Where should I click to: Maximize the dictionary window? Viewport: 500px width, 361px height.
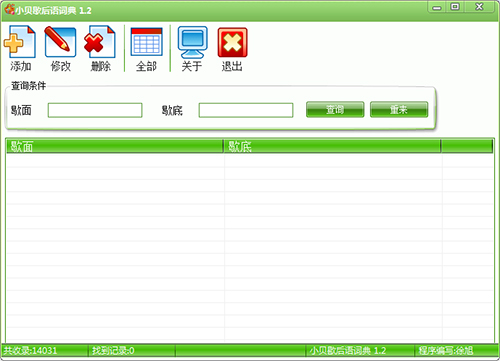455,7
